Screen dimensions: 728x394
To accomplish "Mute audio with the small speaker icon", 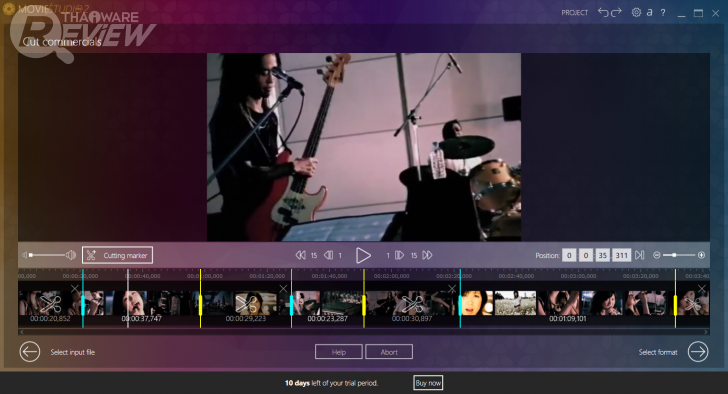I will (x=25, y=255).
